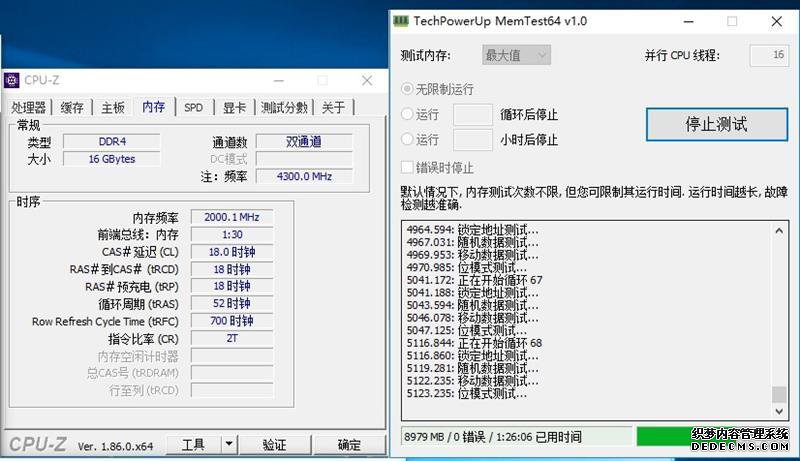Click the log scrollbar up arrow
This screenshot has width=800, height=461.
[x=779, y=231]
